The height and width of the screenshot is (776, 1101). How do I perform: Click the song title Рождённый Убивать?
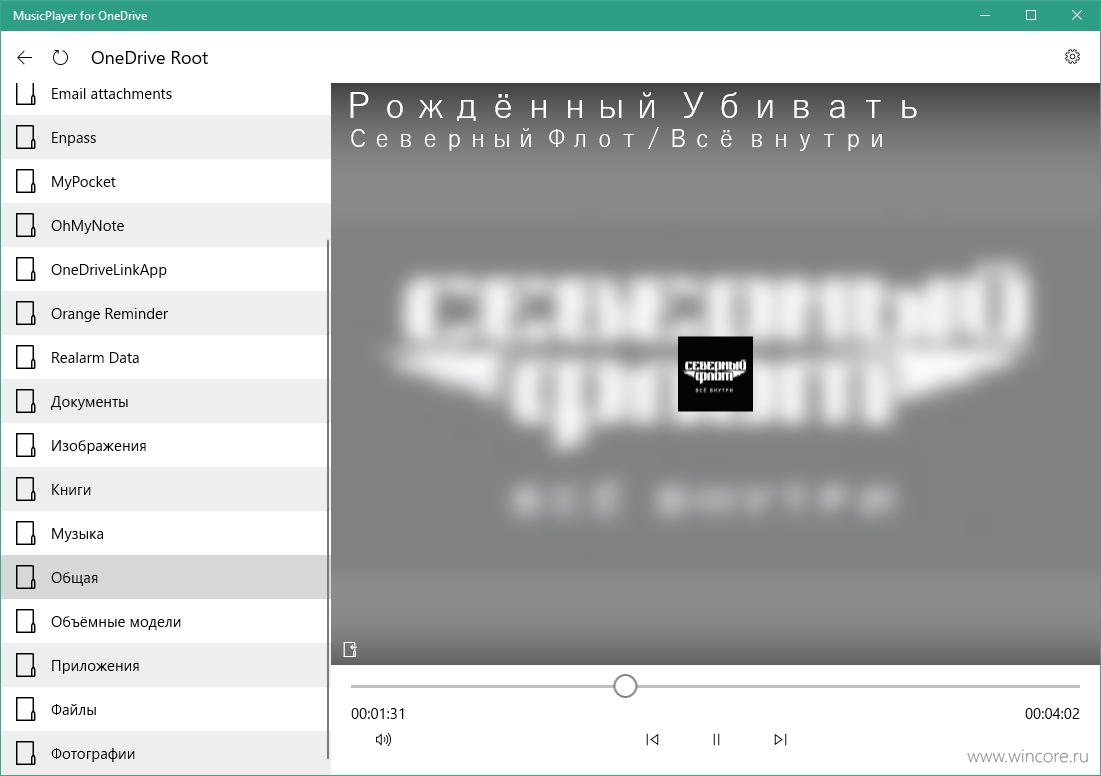click(633, 106)
